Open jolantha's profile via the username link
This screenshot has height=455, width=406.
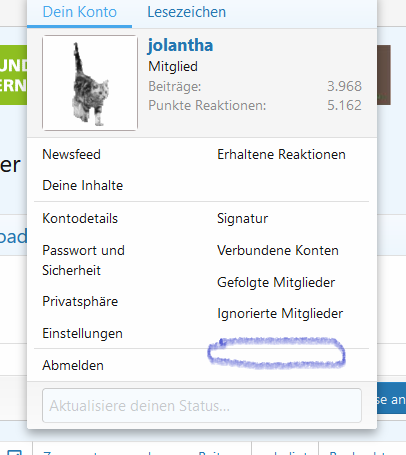tap(180, 45)
